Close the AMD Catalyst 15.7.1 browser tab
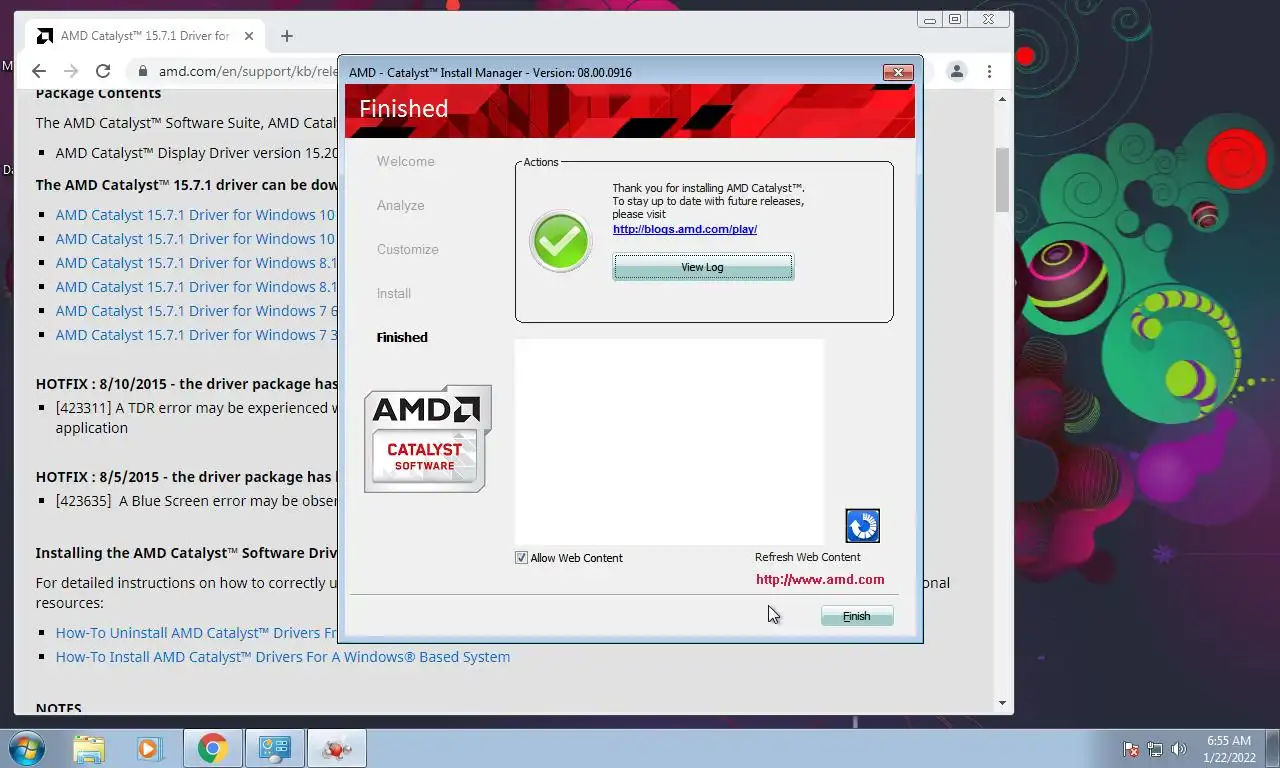Viewport: 1280px width, 768px height. [249, 36]
